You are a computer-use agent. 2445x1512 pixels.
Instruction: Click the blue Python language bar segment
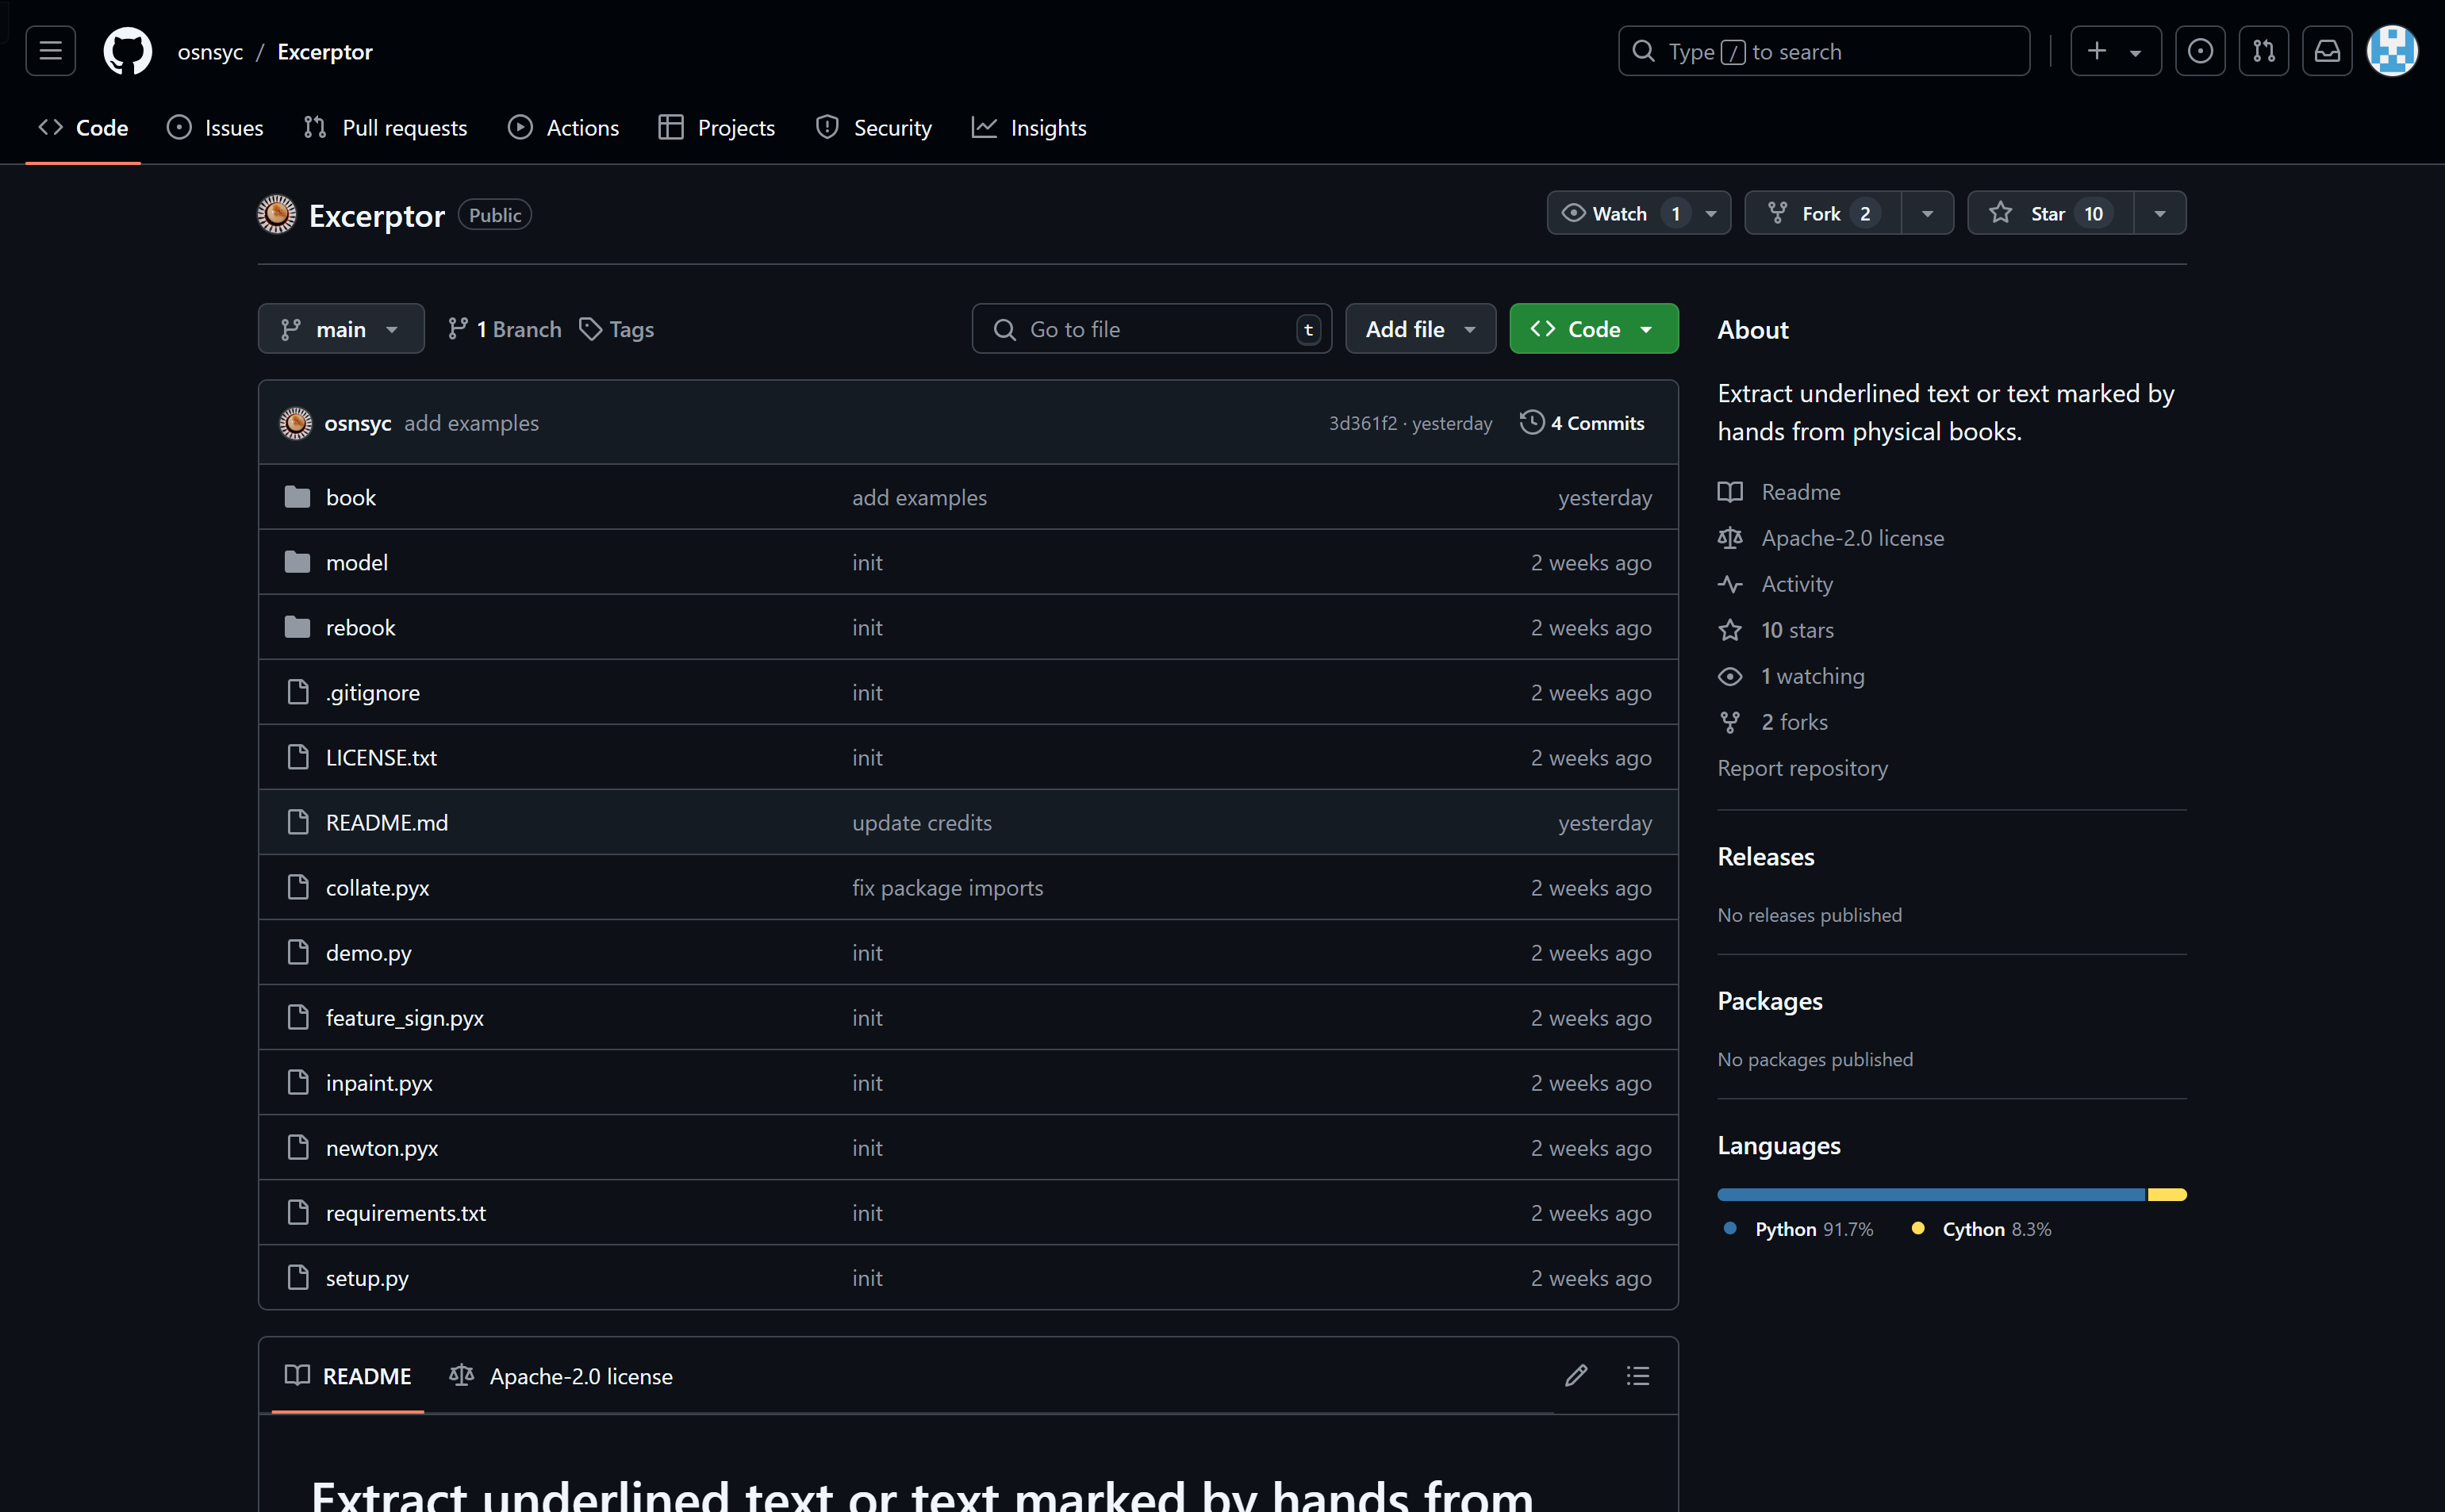click(x=1932, y=1194)
